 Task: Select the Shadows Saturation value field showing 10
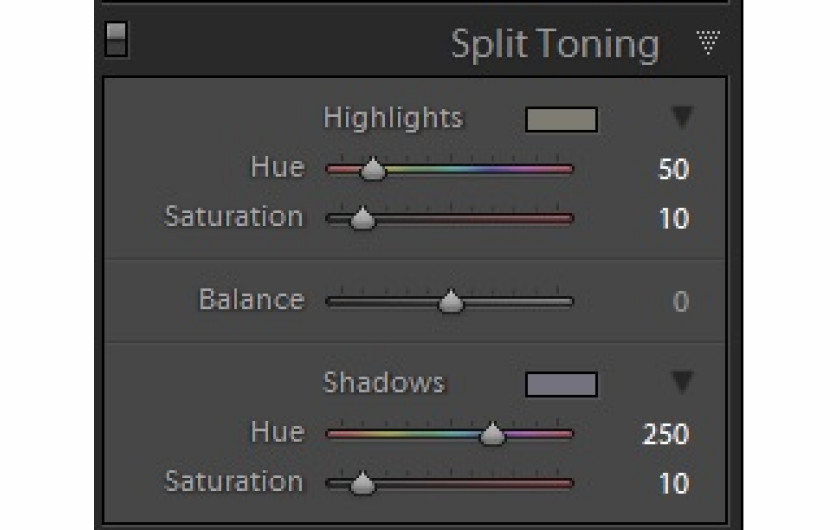[x=673, y=484]
